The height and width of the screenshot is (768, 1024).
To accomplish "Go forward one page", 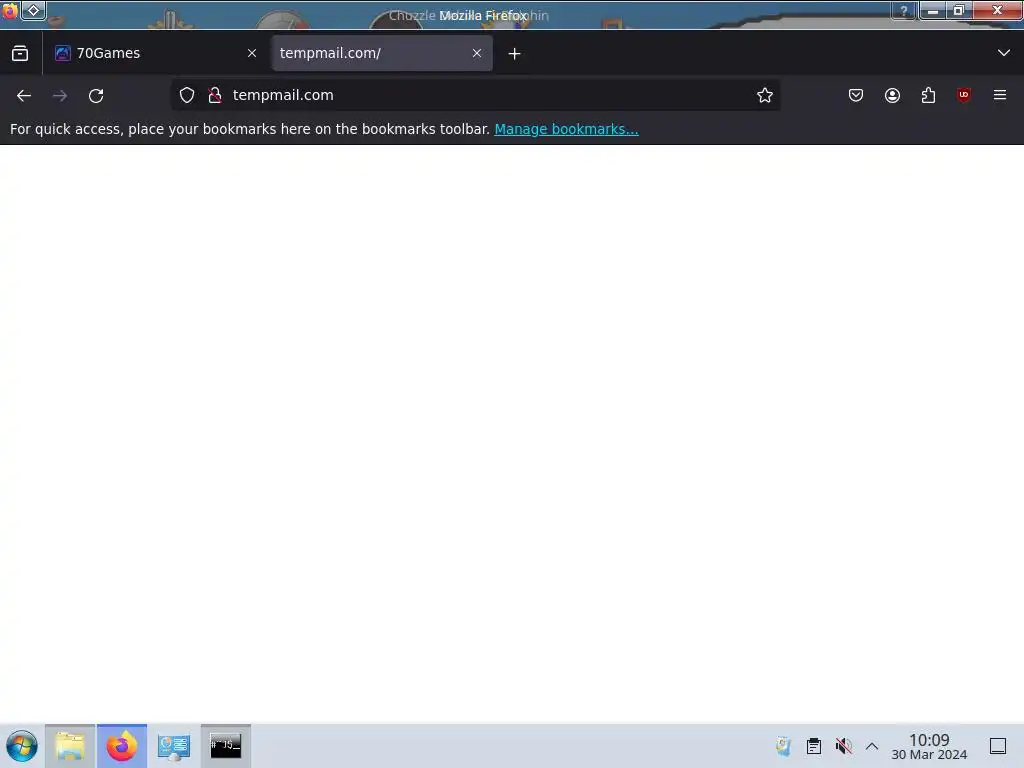I will pyautogui.click(x=60, y=95).
